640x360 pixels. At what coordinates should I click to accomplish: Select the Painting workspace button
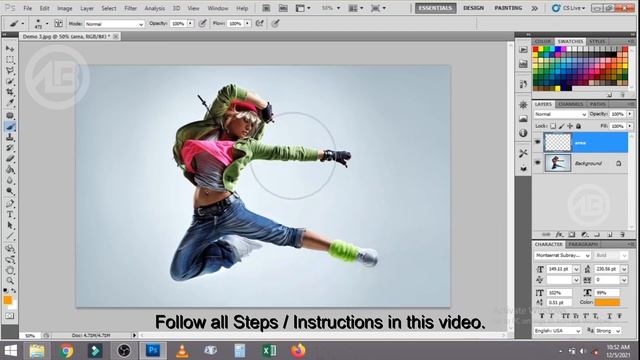(x=508, y=8)
